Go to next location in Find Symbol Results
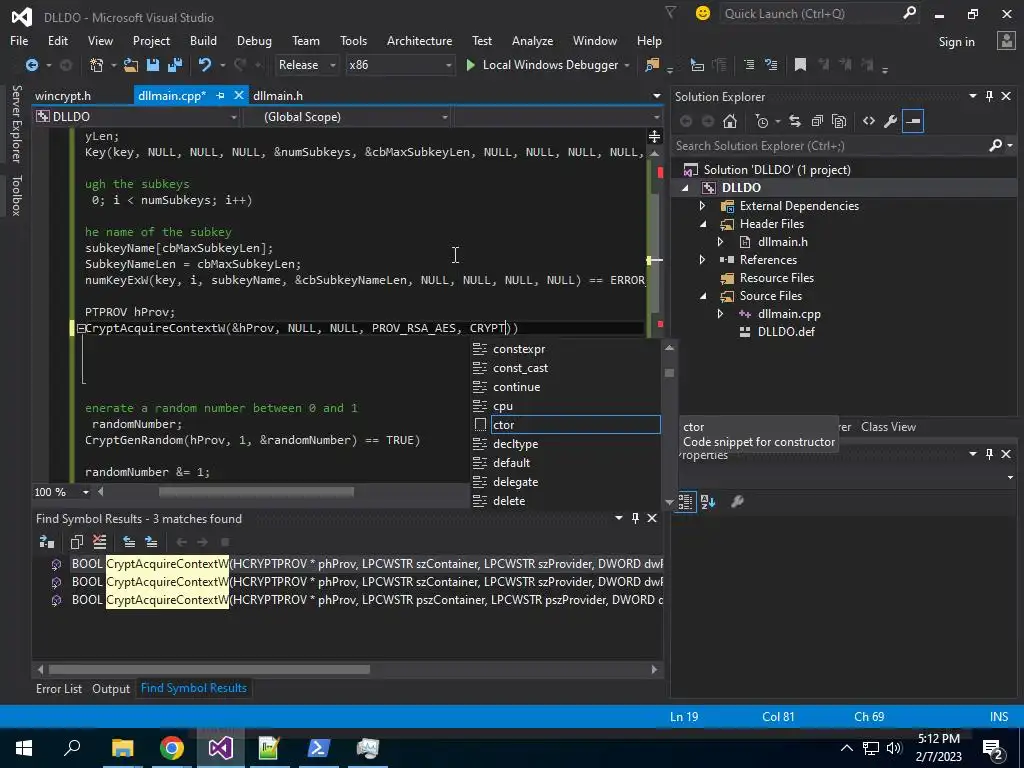The height and width of the screenshot is (768, 1024). [x=151, y=542]
